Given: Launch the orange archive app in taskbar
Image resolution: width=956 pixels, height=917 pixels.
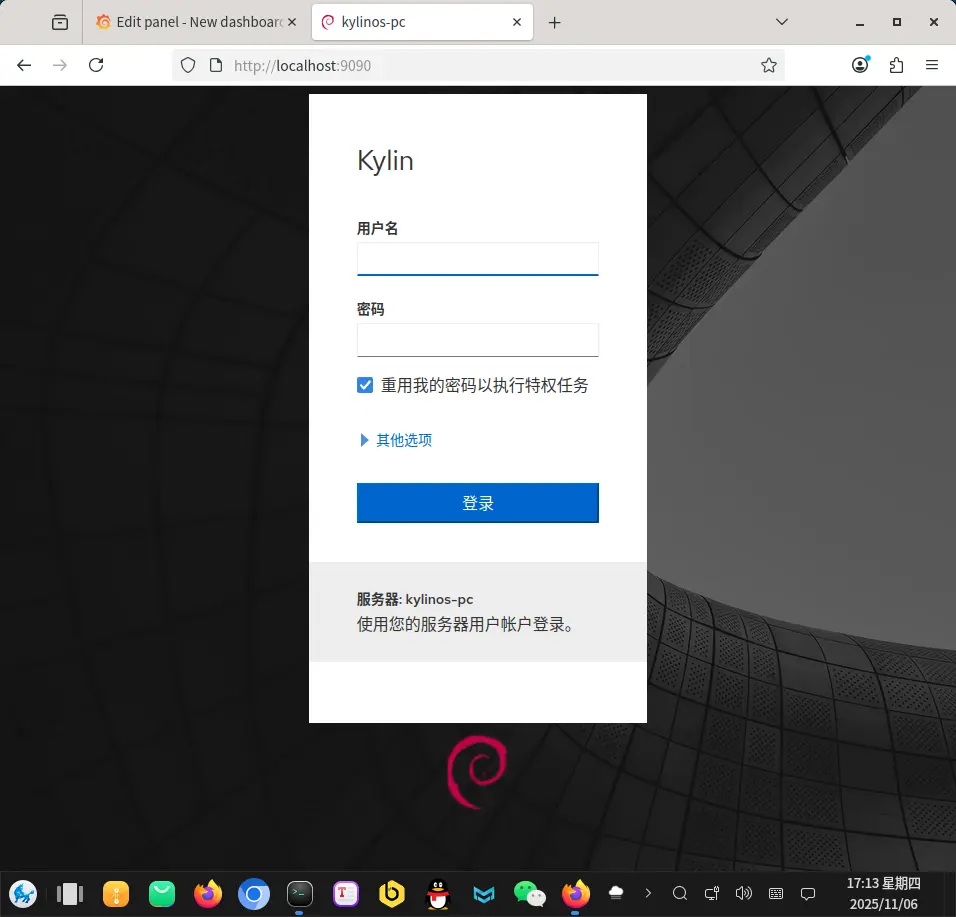Looking at the screenshot, I should (x=116, y=894).
